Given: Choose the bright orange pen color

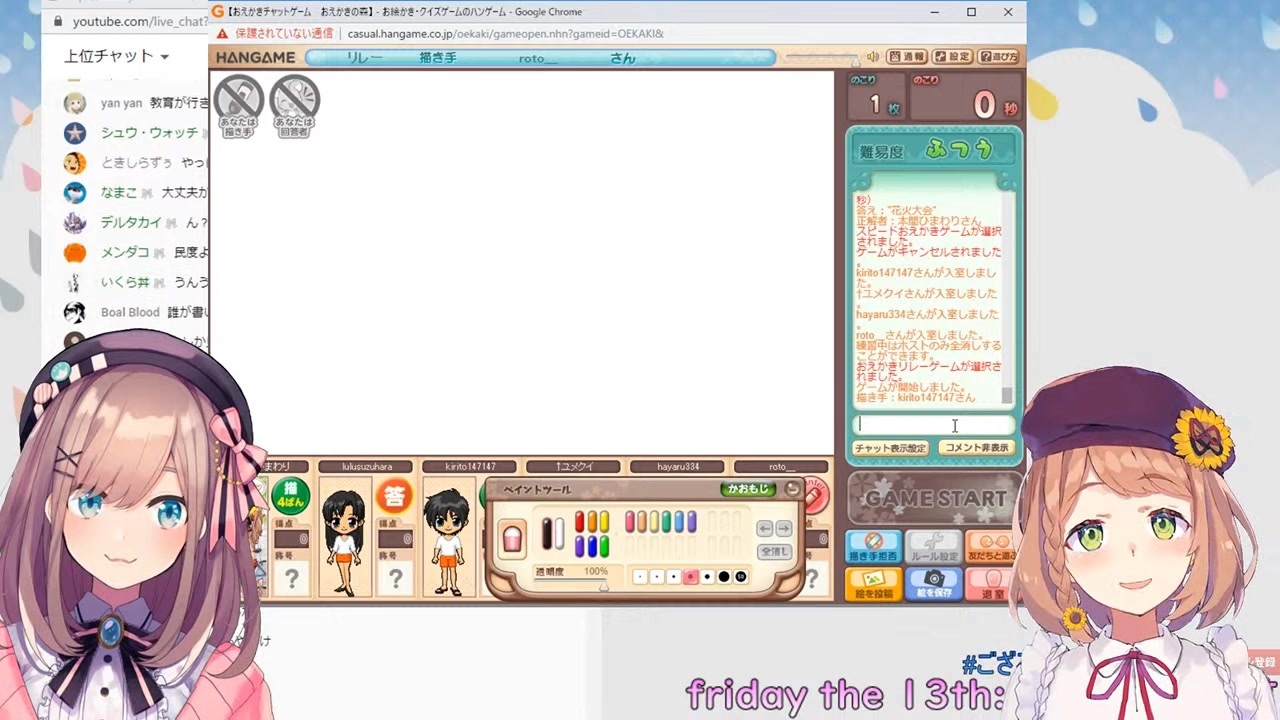Looking at the screenshot, I should pos(592,522).
